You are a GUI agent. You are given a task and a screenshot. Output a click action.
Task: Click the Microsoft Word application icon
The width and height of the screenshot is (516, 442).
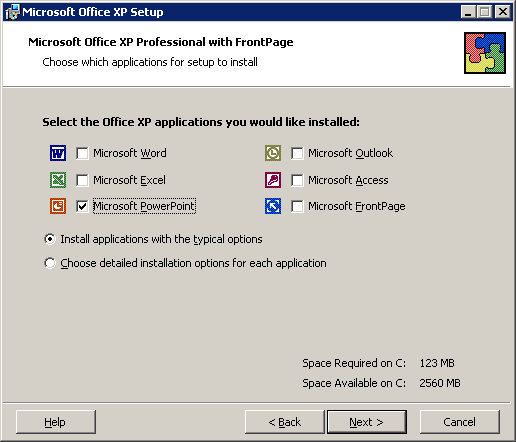pyautogui.click(x=58, y=153)
